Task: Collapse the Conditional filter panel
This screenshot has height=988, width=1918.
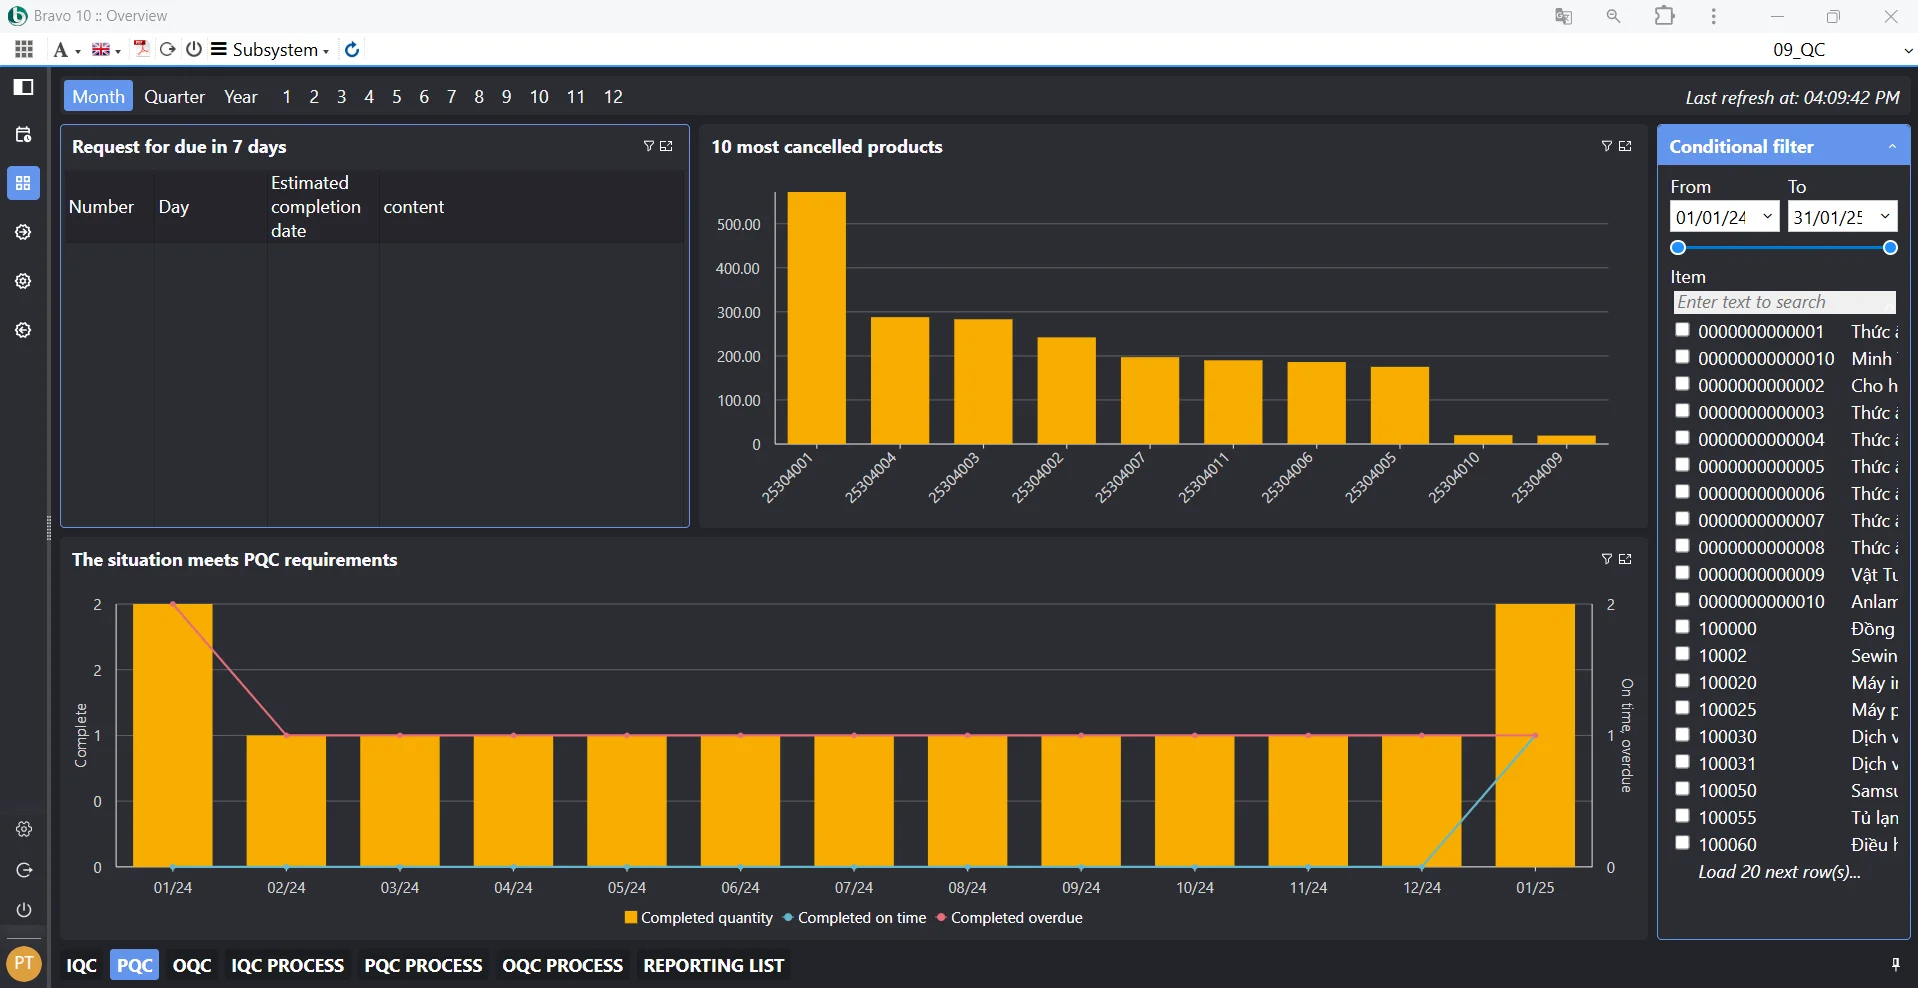Action: [x=1891, y=146]
